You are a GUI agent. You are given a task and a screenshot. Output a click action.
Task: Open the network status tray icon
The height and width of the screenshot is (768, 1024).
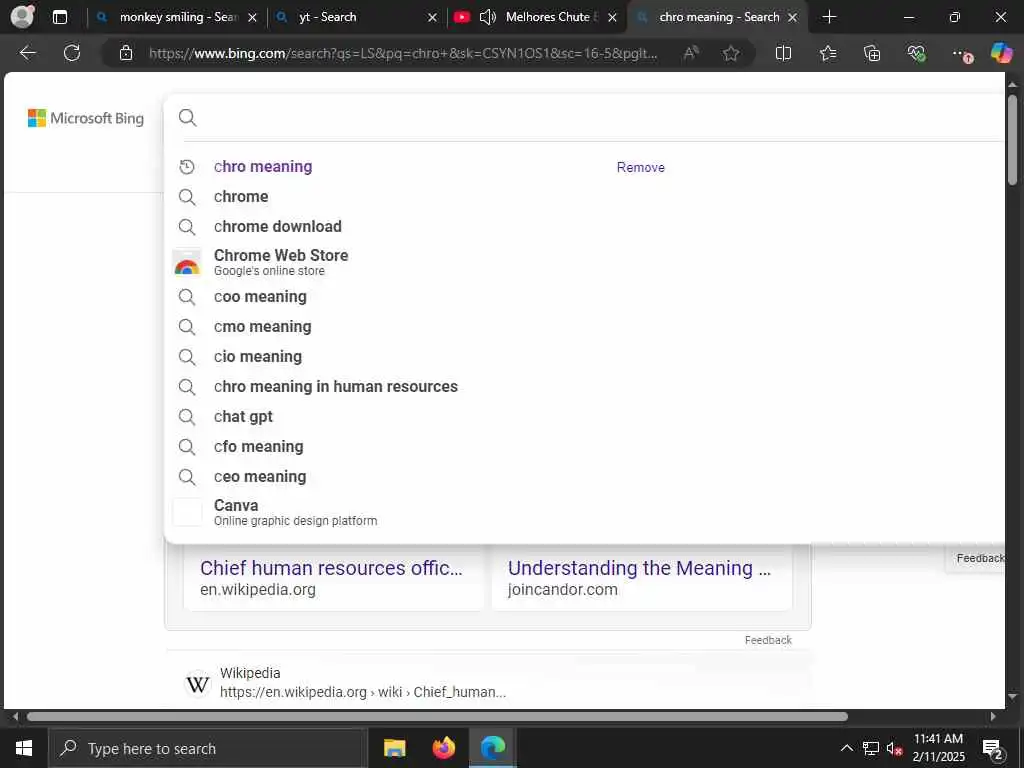871,748
